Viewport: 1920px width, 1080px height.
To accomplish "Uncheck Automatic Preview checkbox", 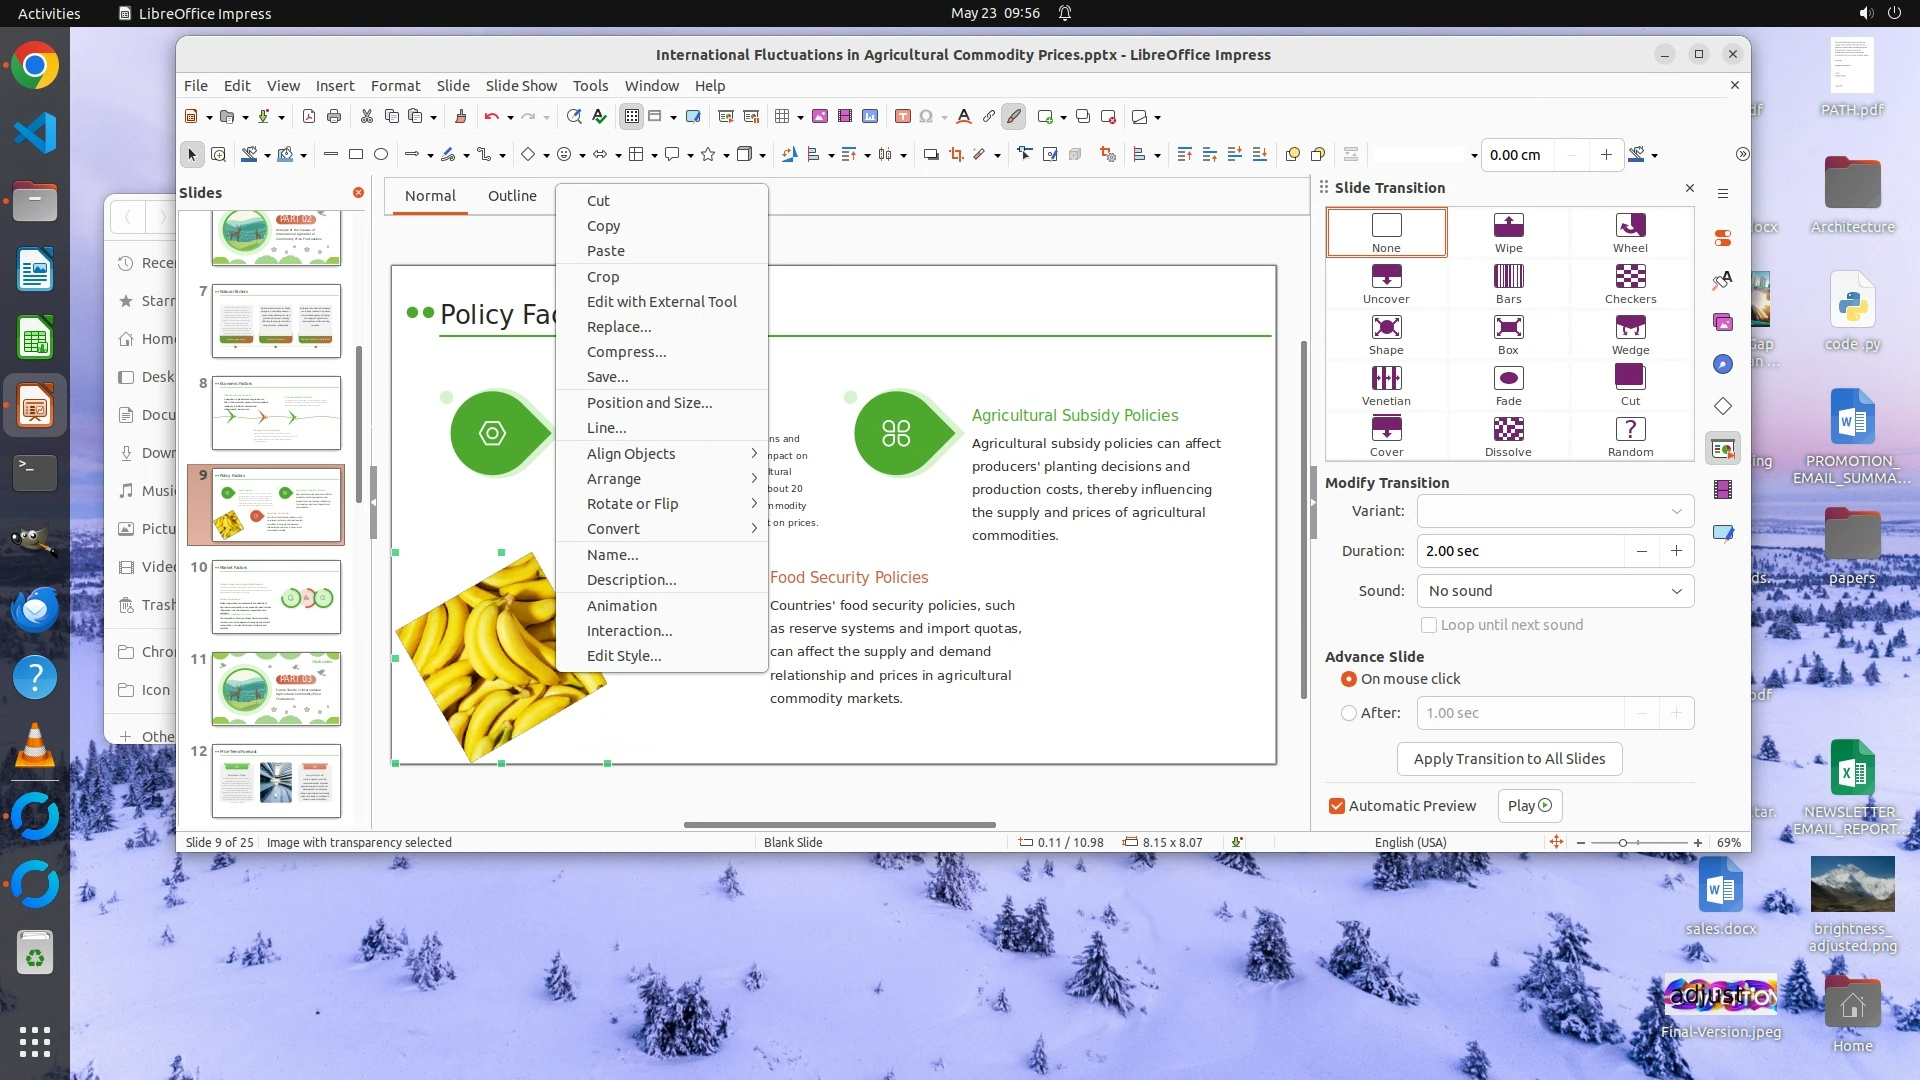I will point(1337,806).
